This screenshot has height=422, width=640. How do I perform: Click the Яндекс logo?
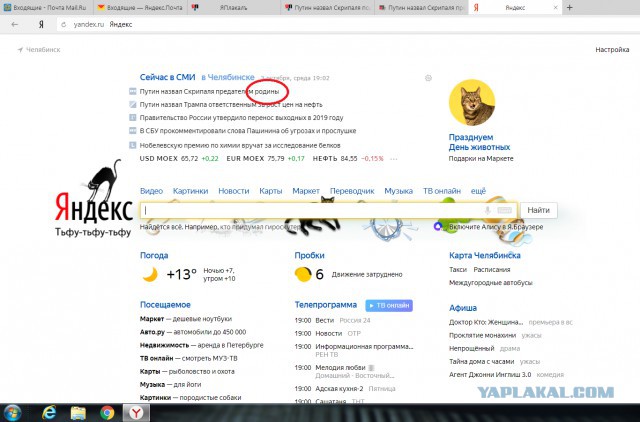pos(94,207)
